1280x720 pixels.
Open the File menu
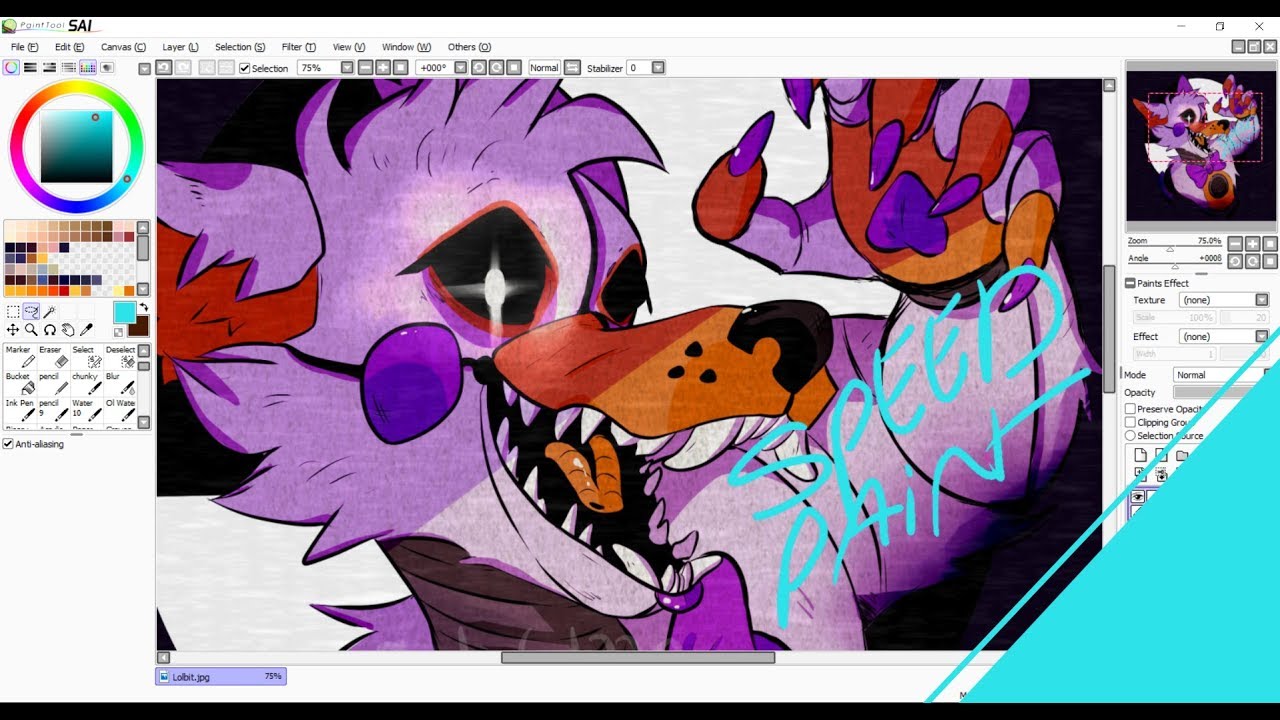(25, 47)
